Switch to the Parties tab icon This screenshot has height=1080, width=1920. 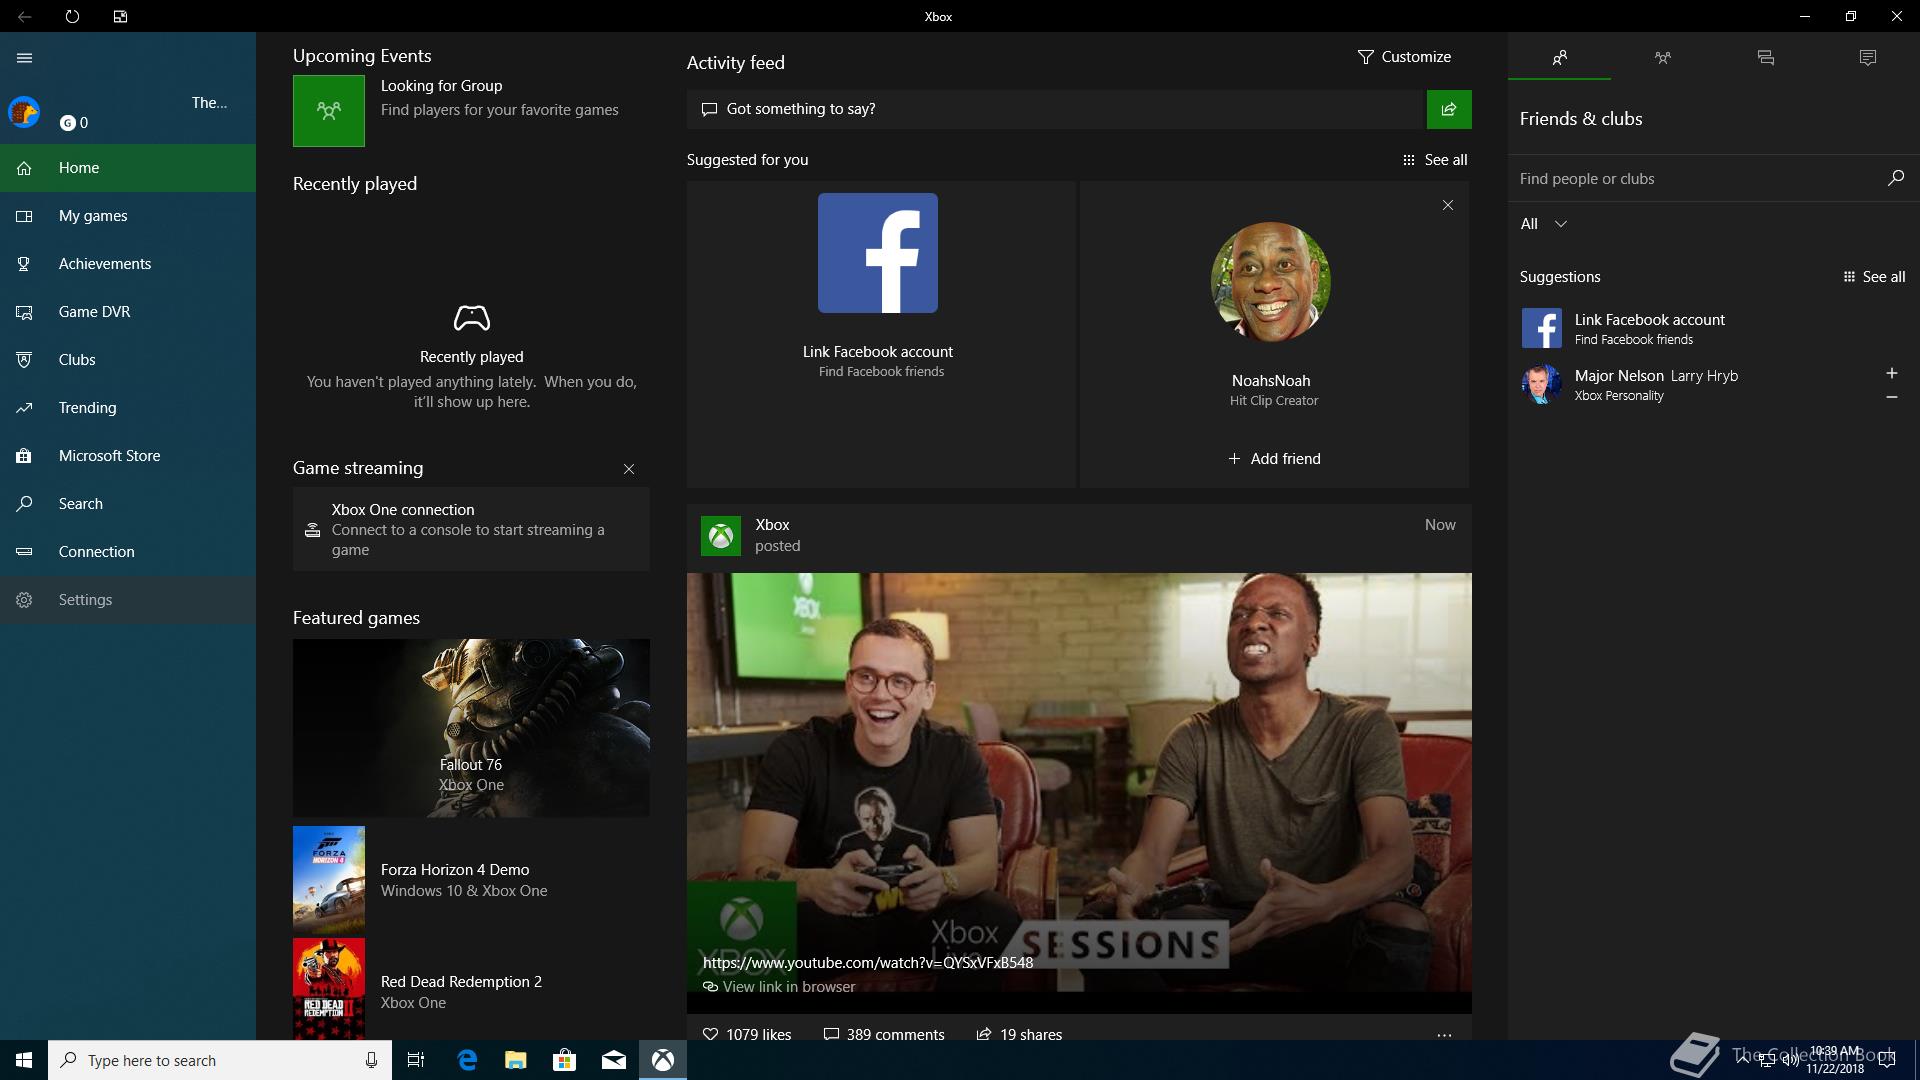click(1663, 58)
